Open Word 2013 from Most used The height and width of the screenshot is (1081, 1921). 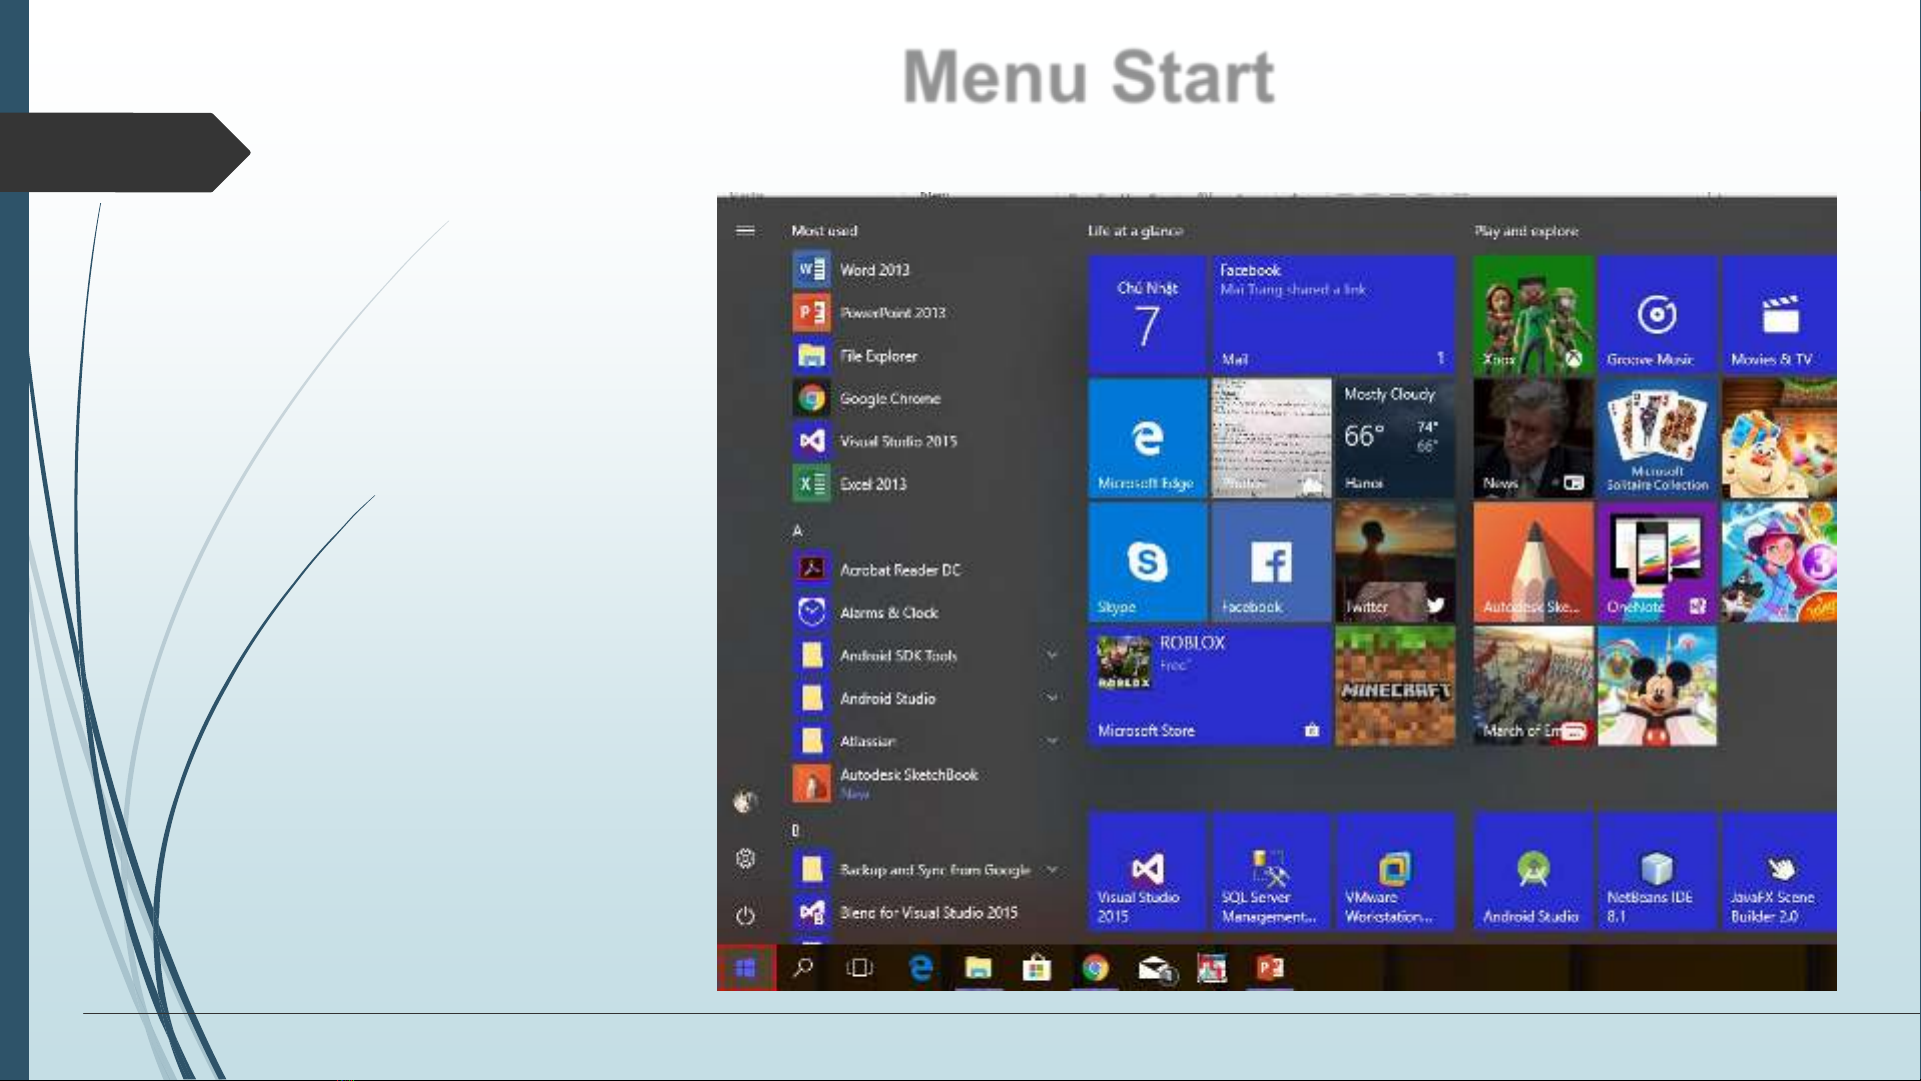874,270
